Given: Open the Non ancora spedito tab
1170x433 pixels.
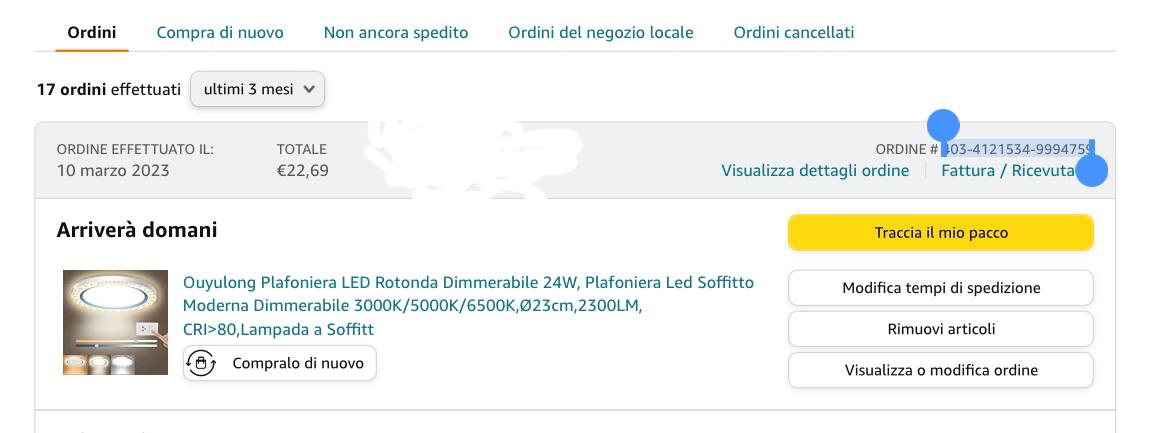Looking at the screenshot, I should tap(396, 32).
